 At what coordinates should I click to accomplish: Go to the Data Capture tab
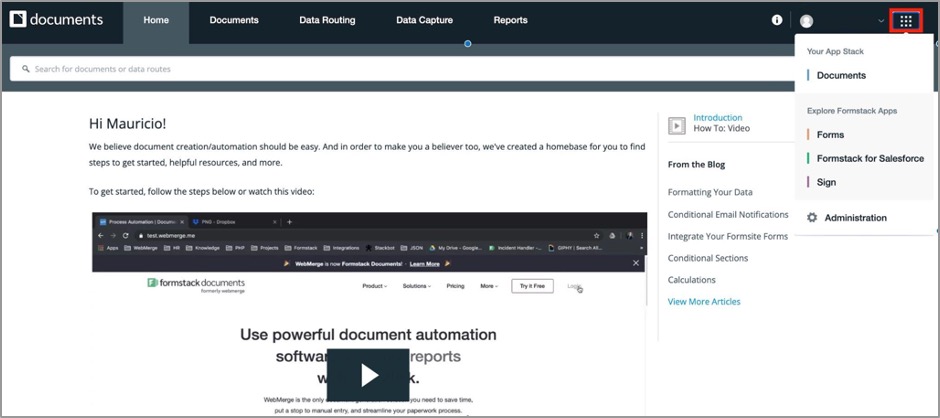[424, 20]
